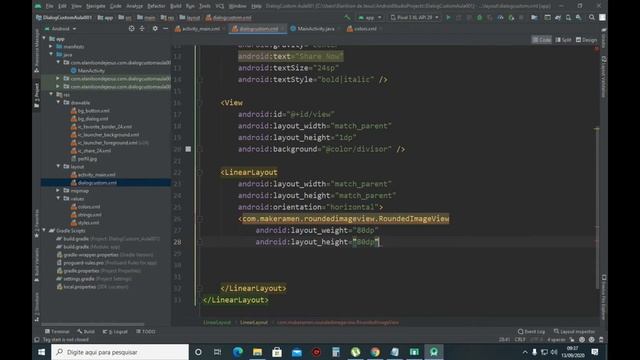Switch editor to Code view

542,40
